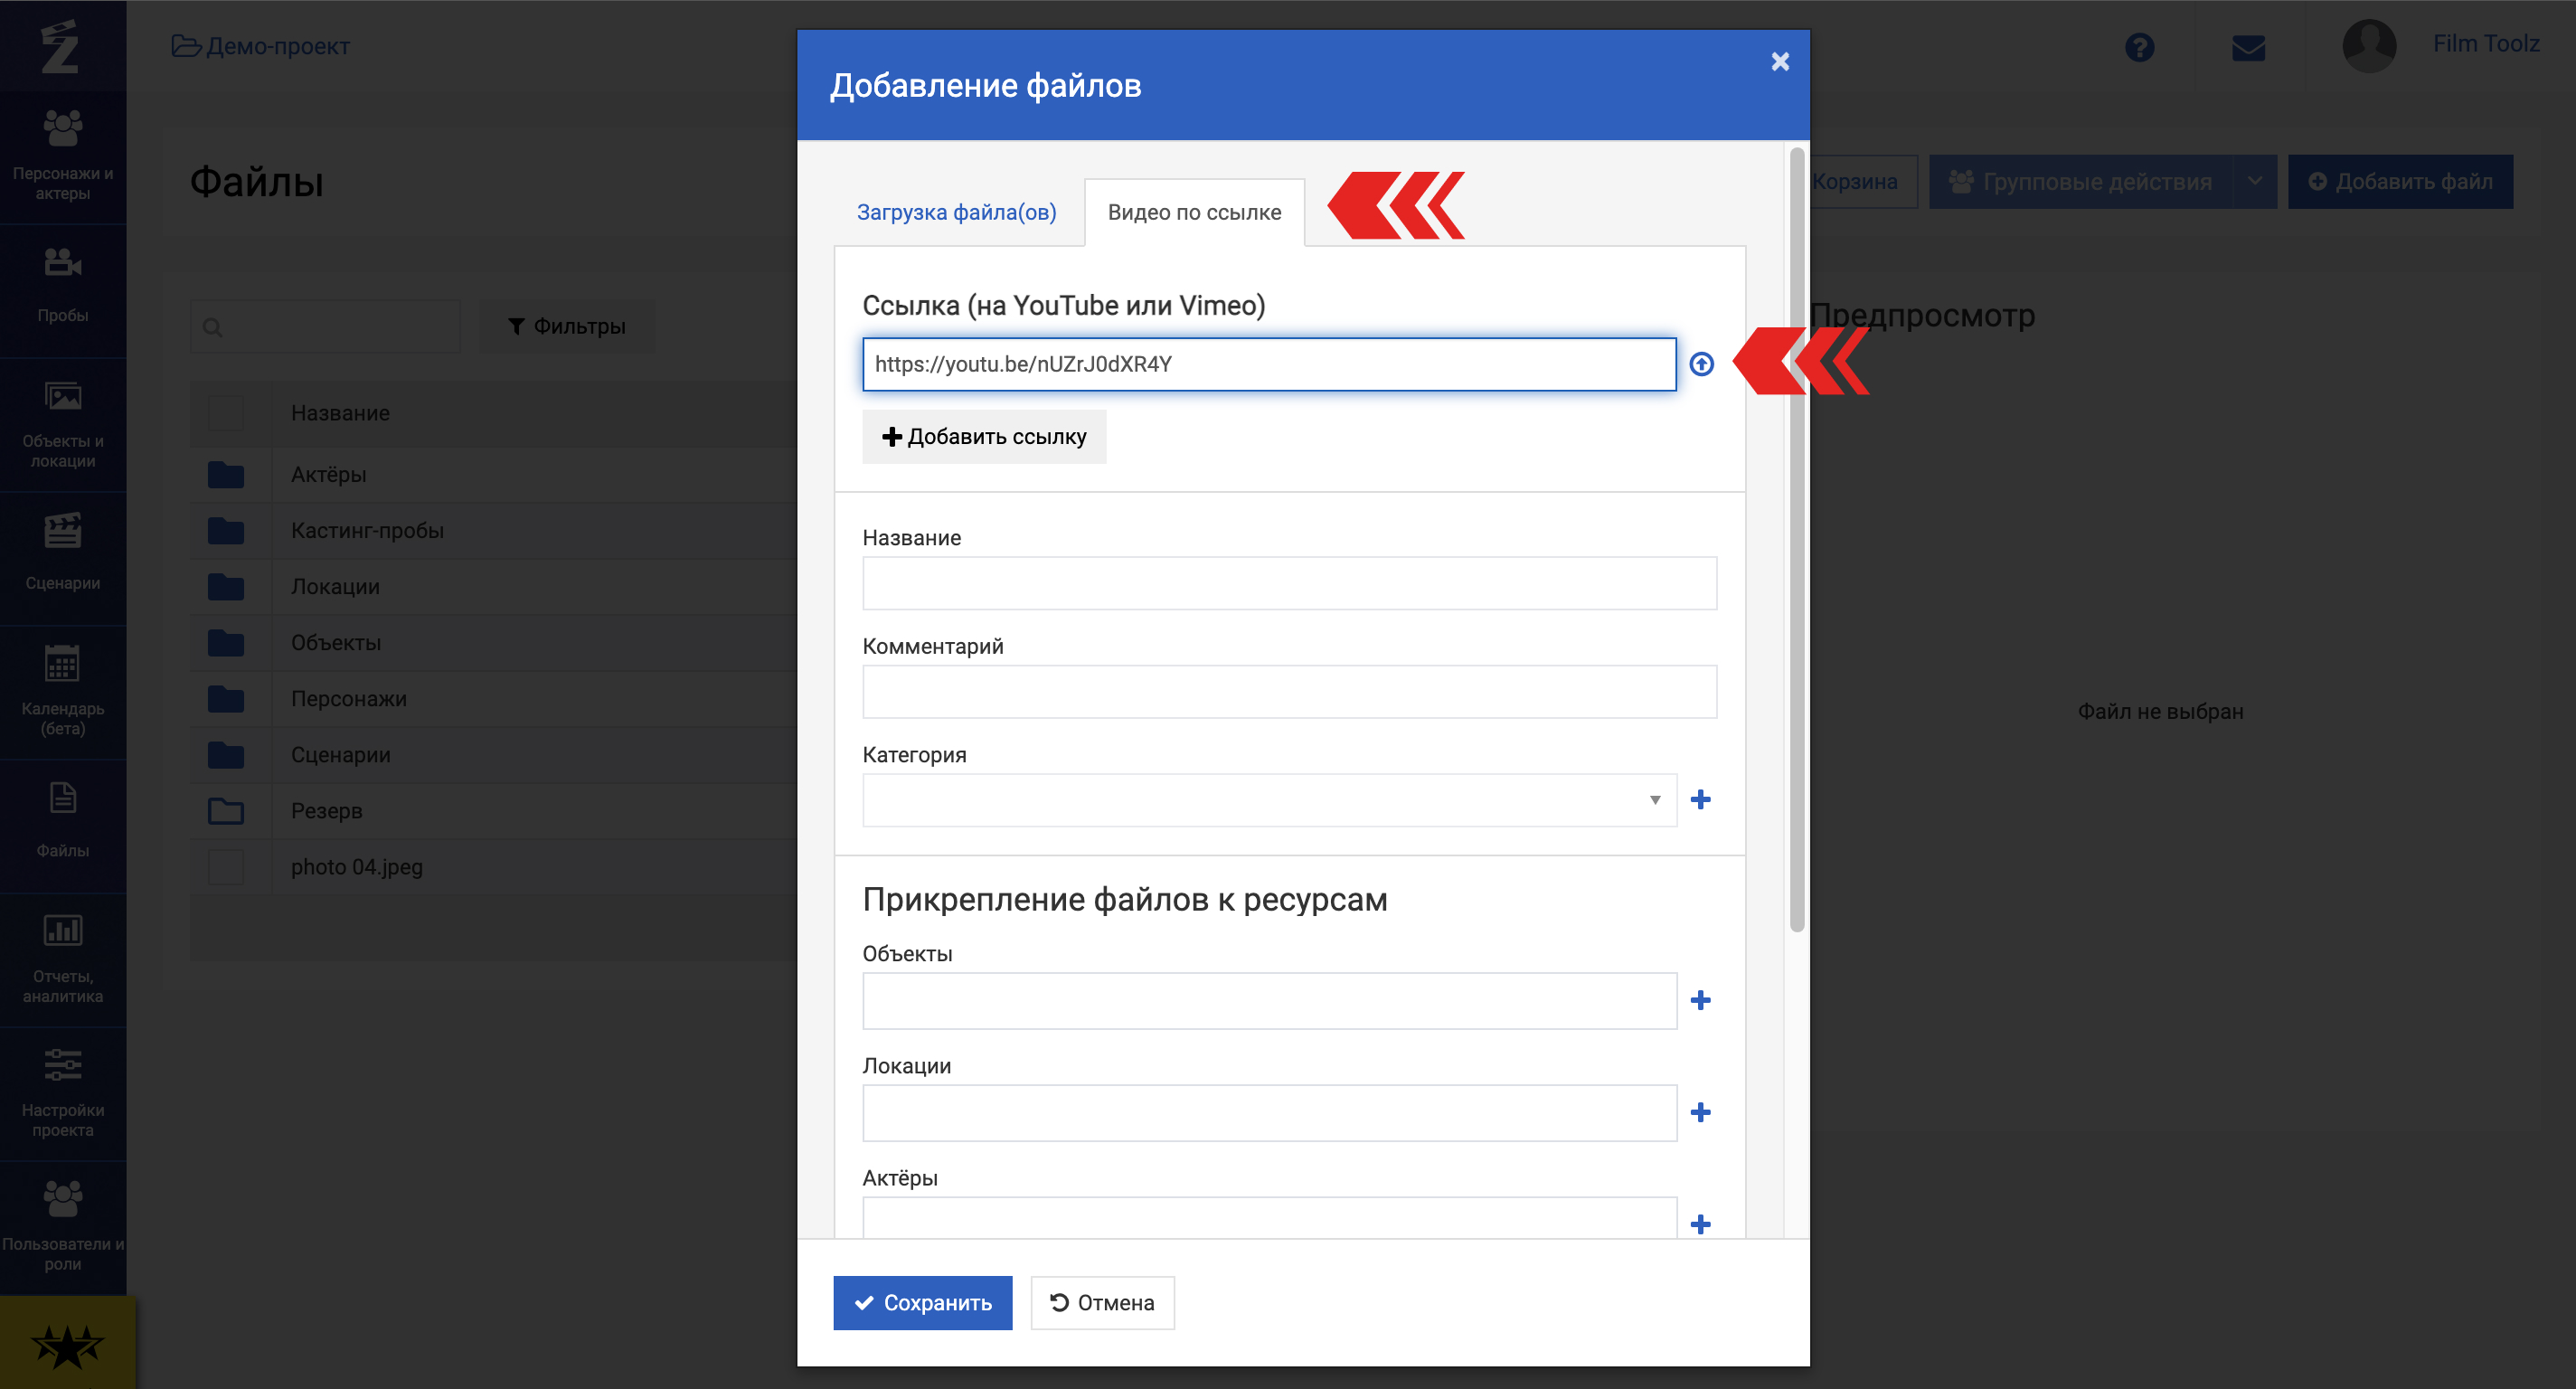Click the YouTube link input field
This screenshot has height=1389, width=2576.
tap(1269, 364)
